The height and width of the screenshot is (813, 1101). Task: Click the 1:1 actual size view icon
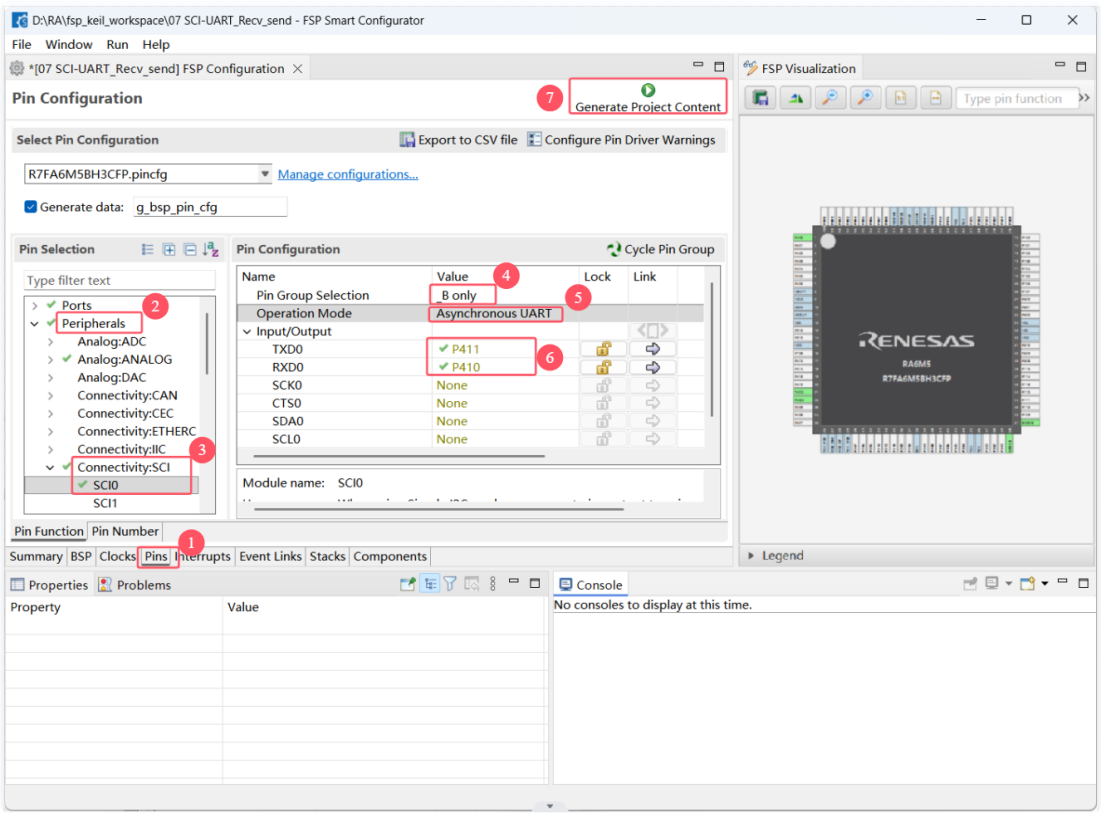[900, 98]
